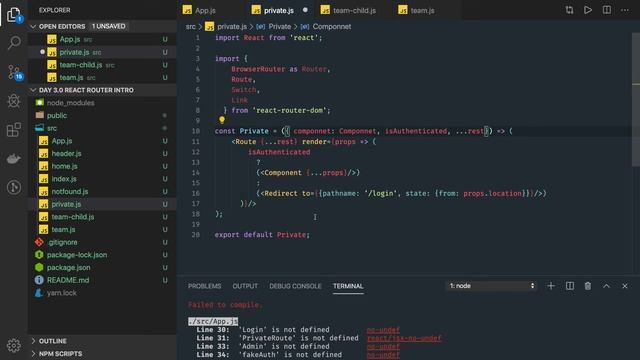640x360 pixels.
Task: Switch to the App.js editor tab
Action: tap(205, 10)
